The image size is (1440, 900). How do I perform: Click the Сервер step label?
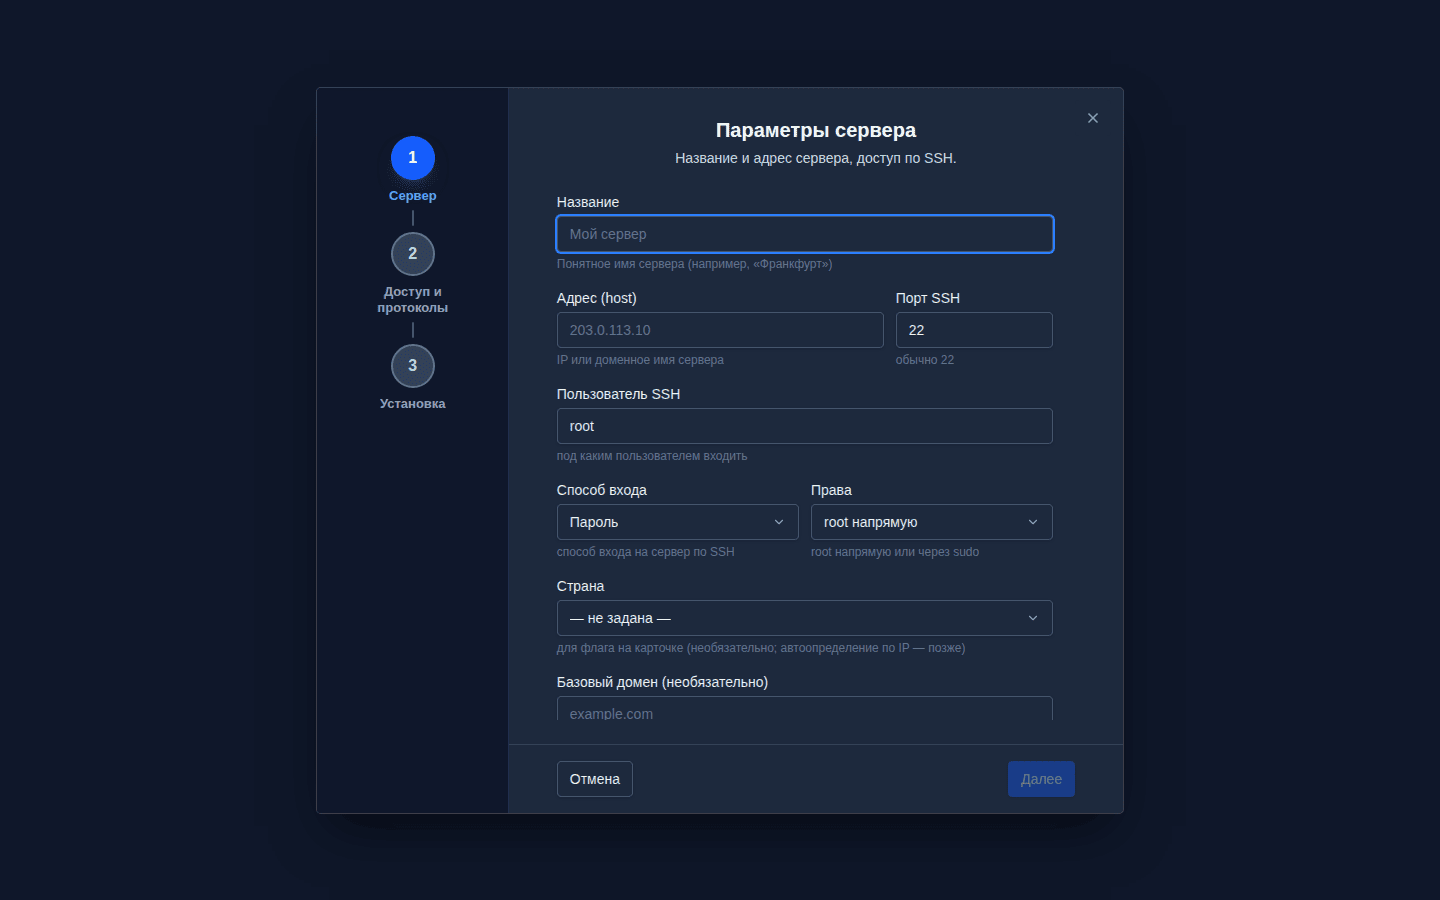(413, 196)
